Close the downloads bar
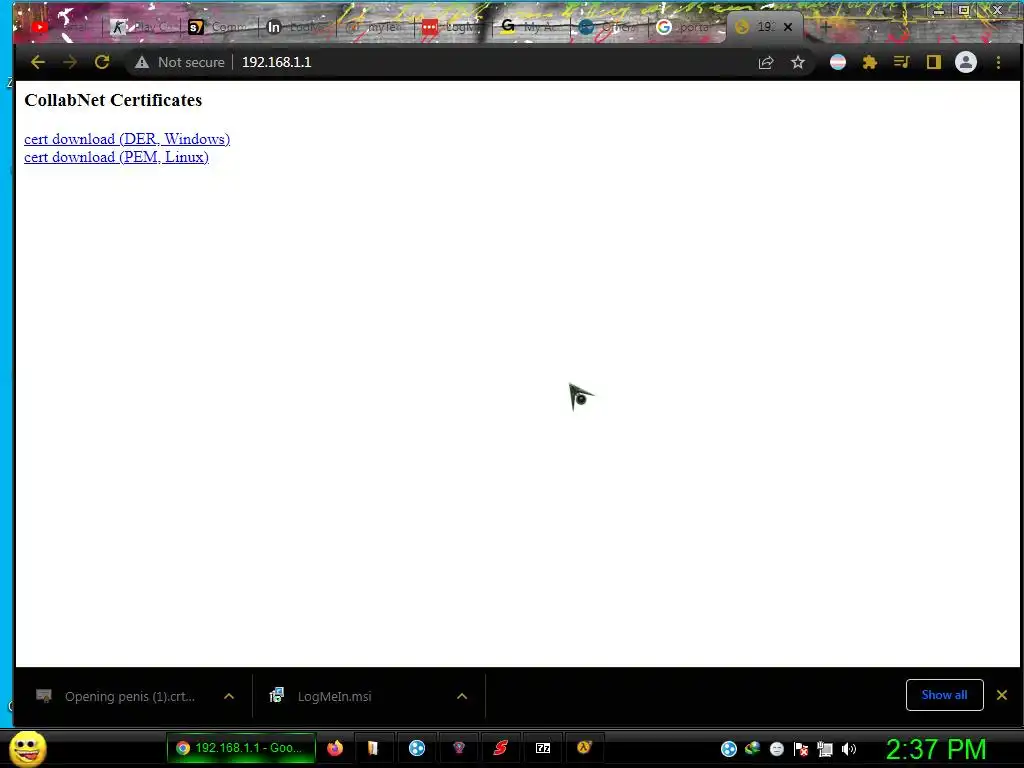 point(1002,695)
